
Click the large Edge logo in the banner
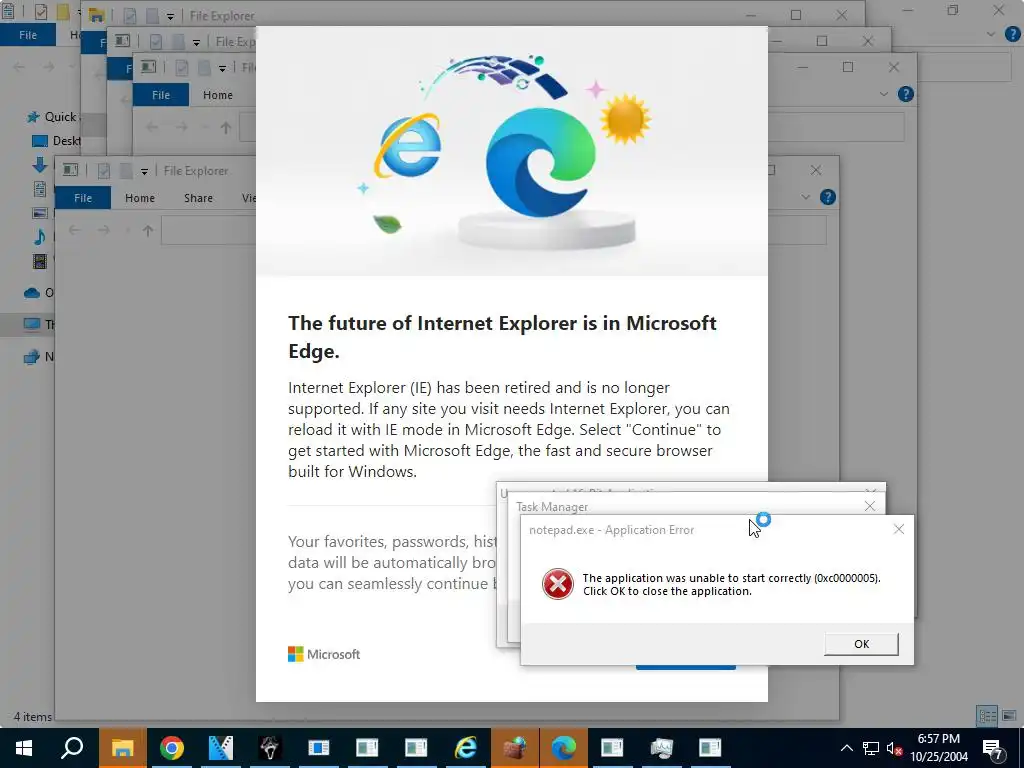(x=541, y=162)
